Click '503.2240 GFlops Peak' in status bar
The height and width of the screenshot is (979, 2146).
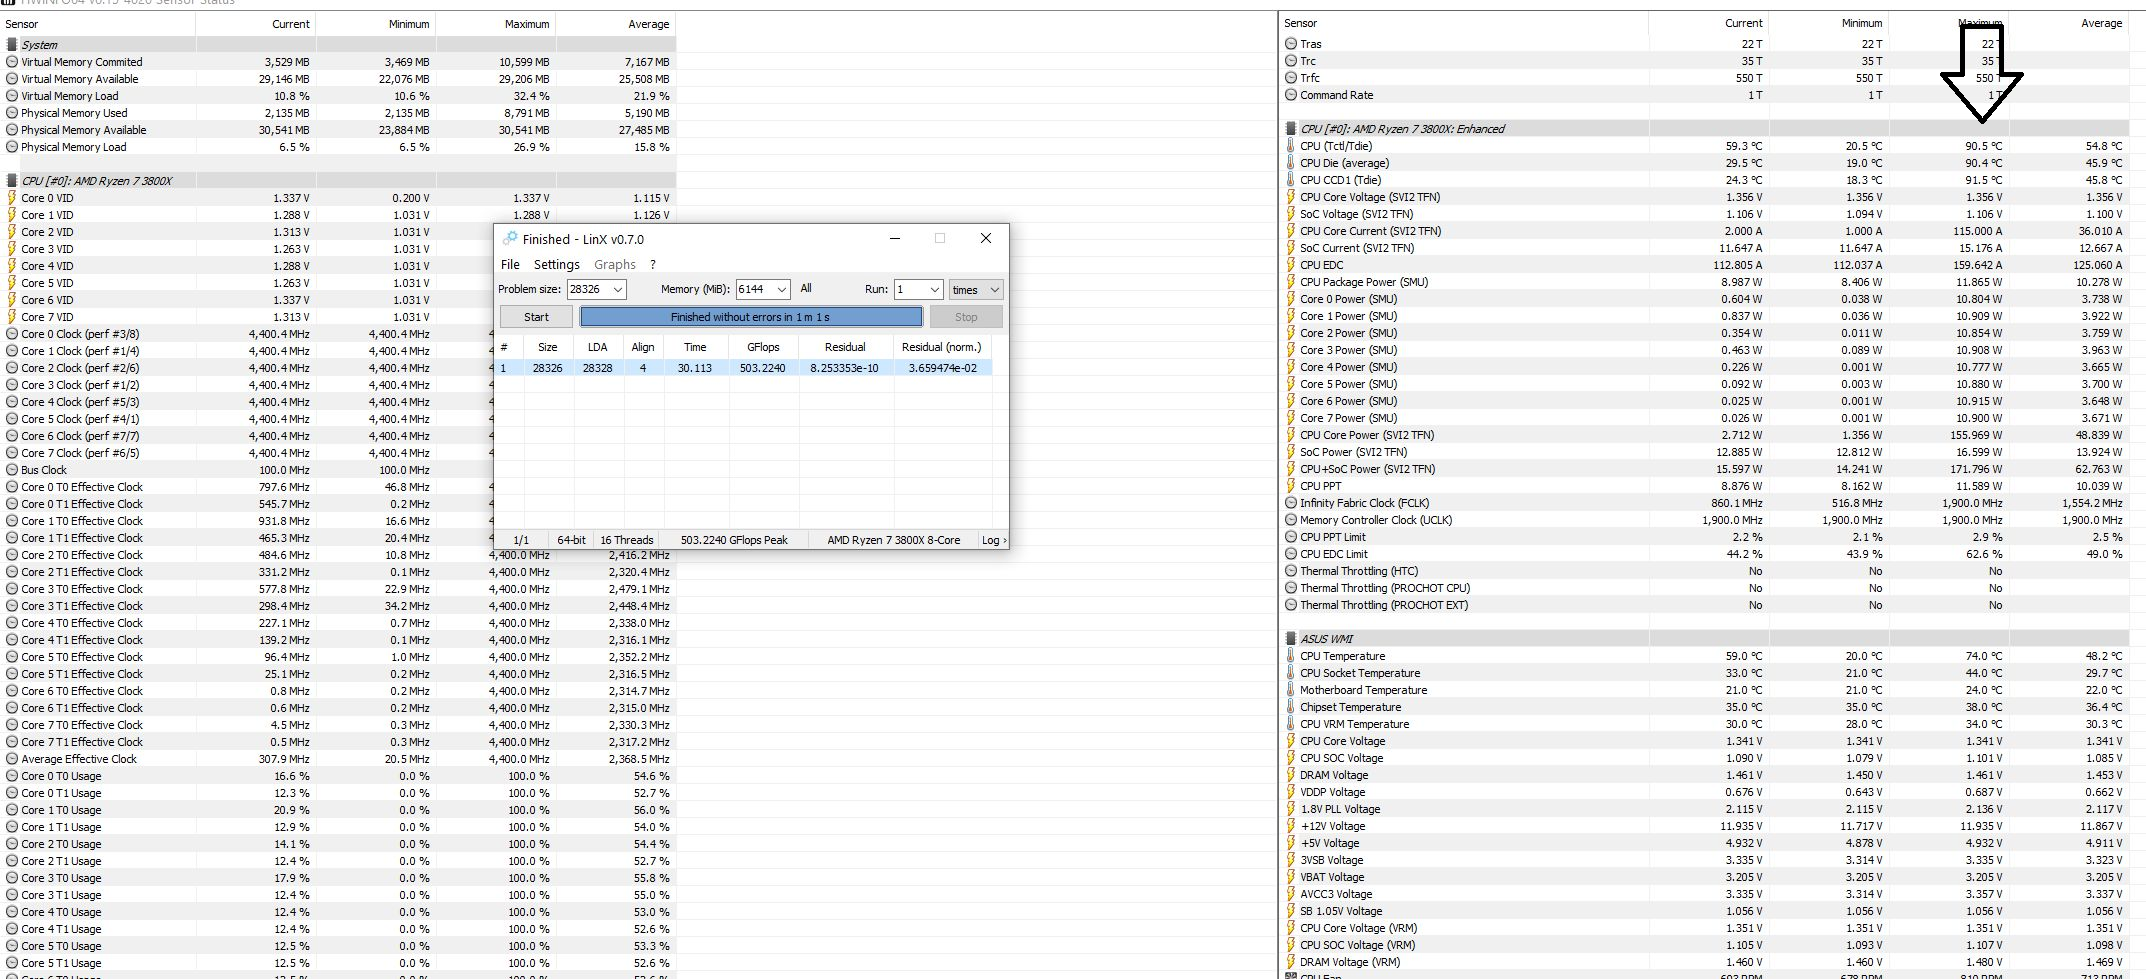(x=734, y=540)
